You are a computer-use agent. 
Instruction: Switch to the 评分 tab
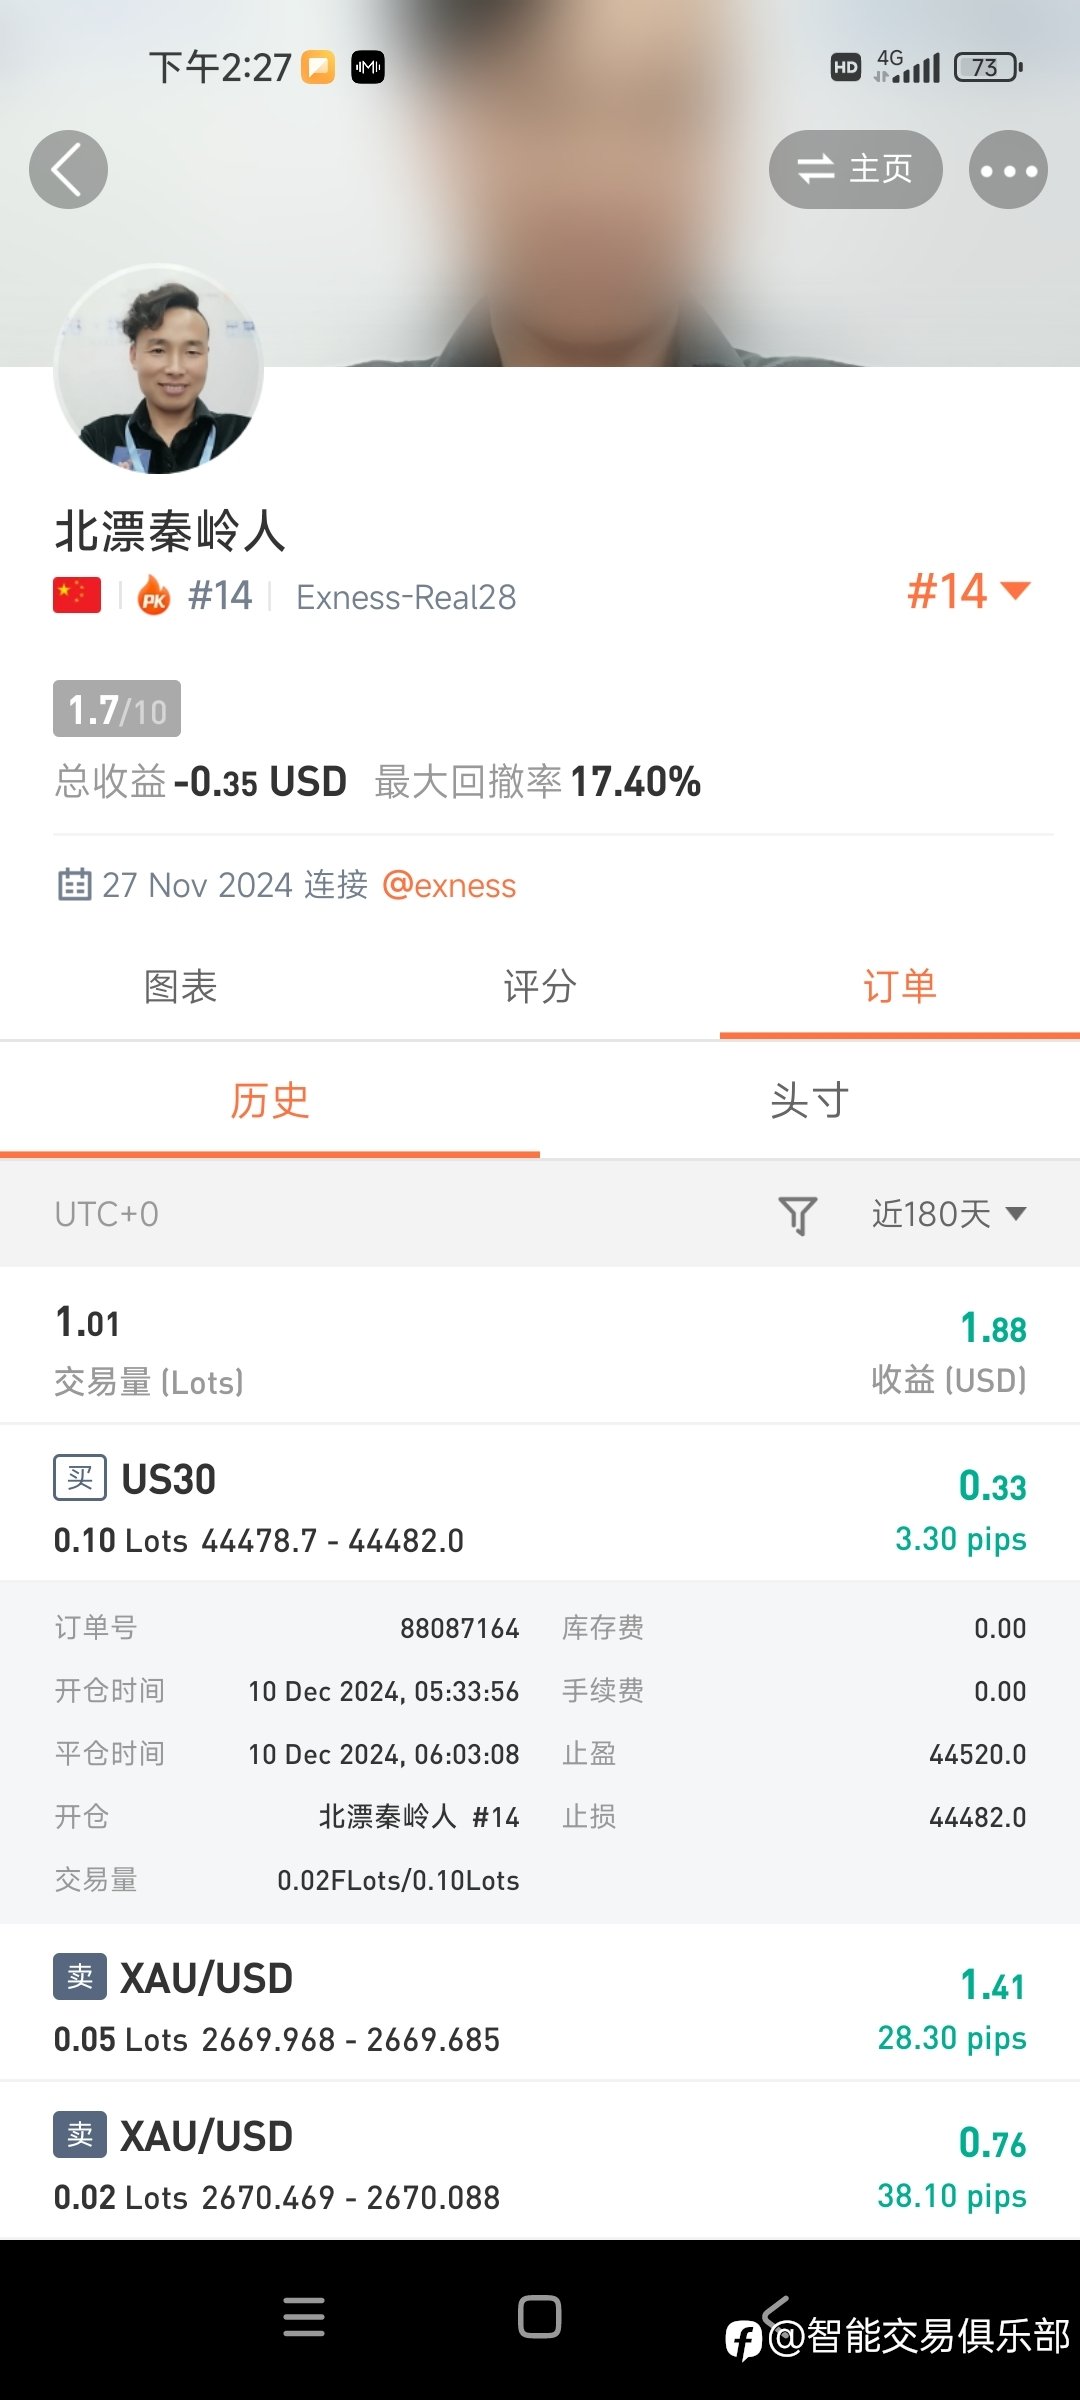pos(540,987)
